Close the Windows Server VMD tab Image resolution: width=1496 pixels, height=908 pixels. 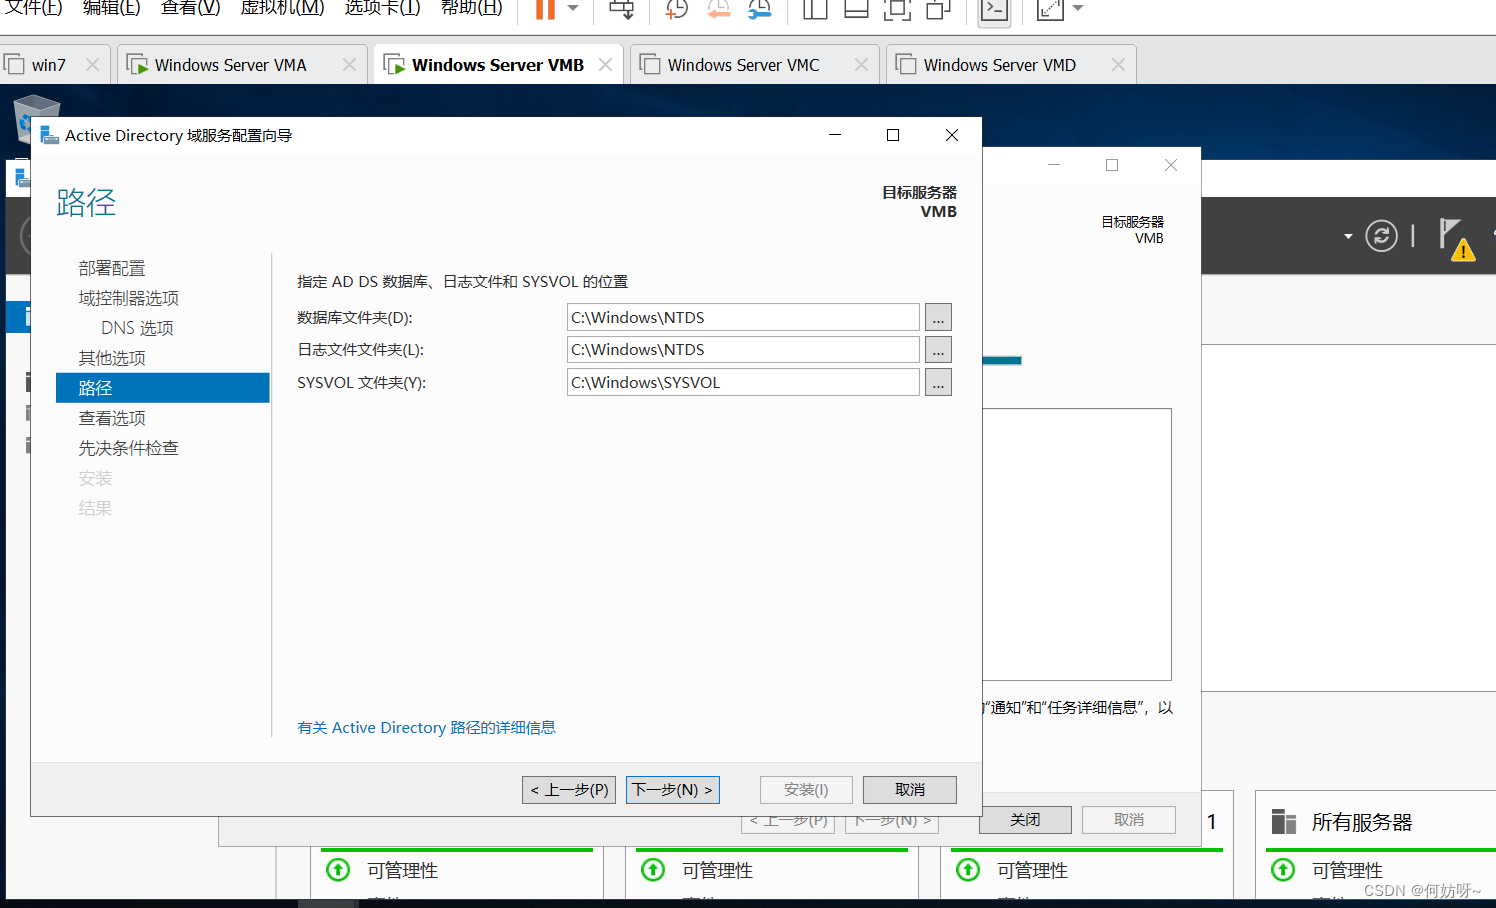point(1118,65)
